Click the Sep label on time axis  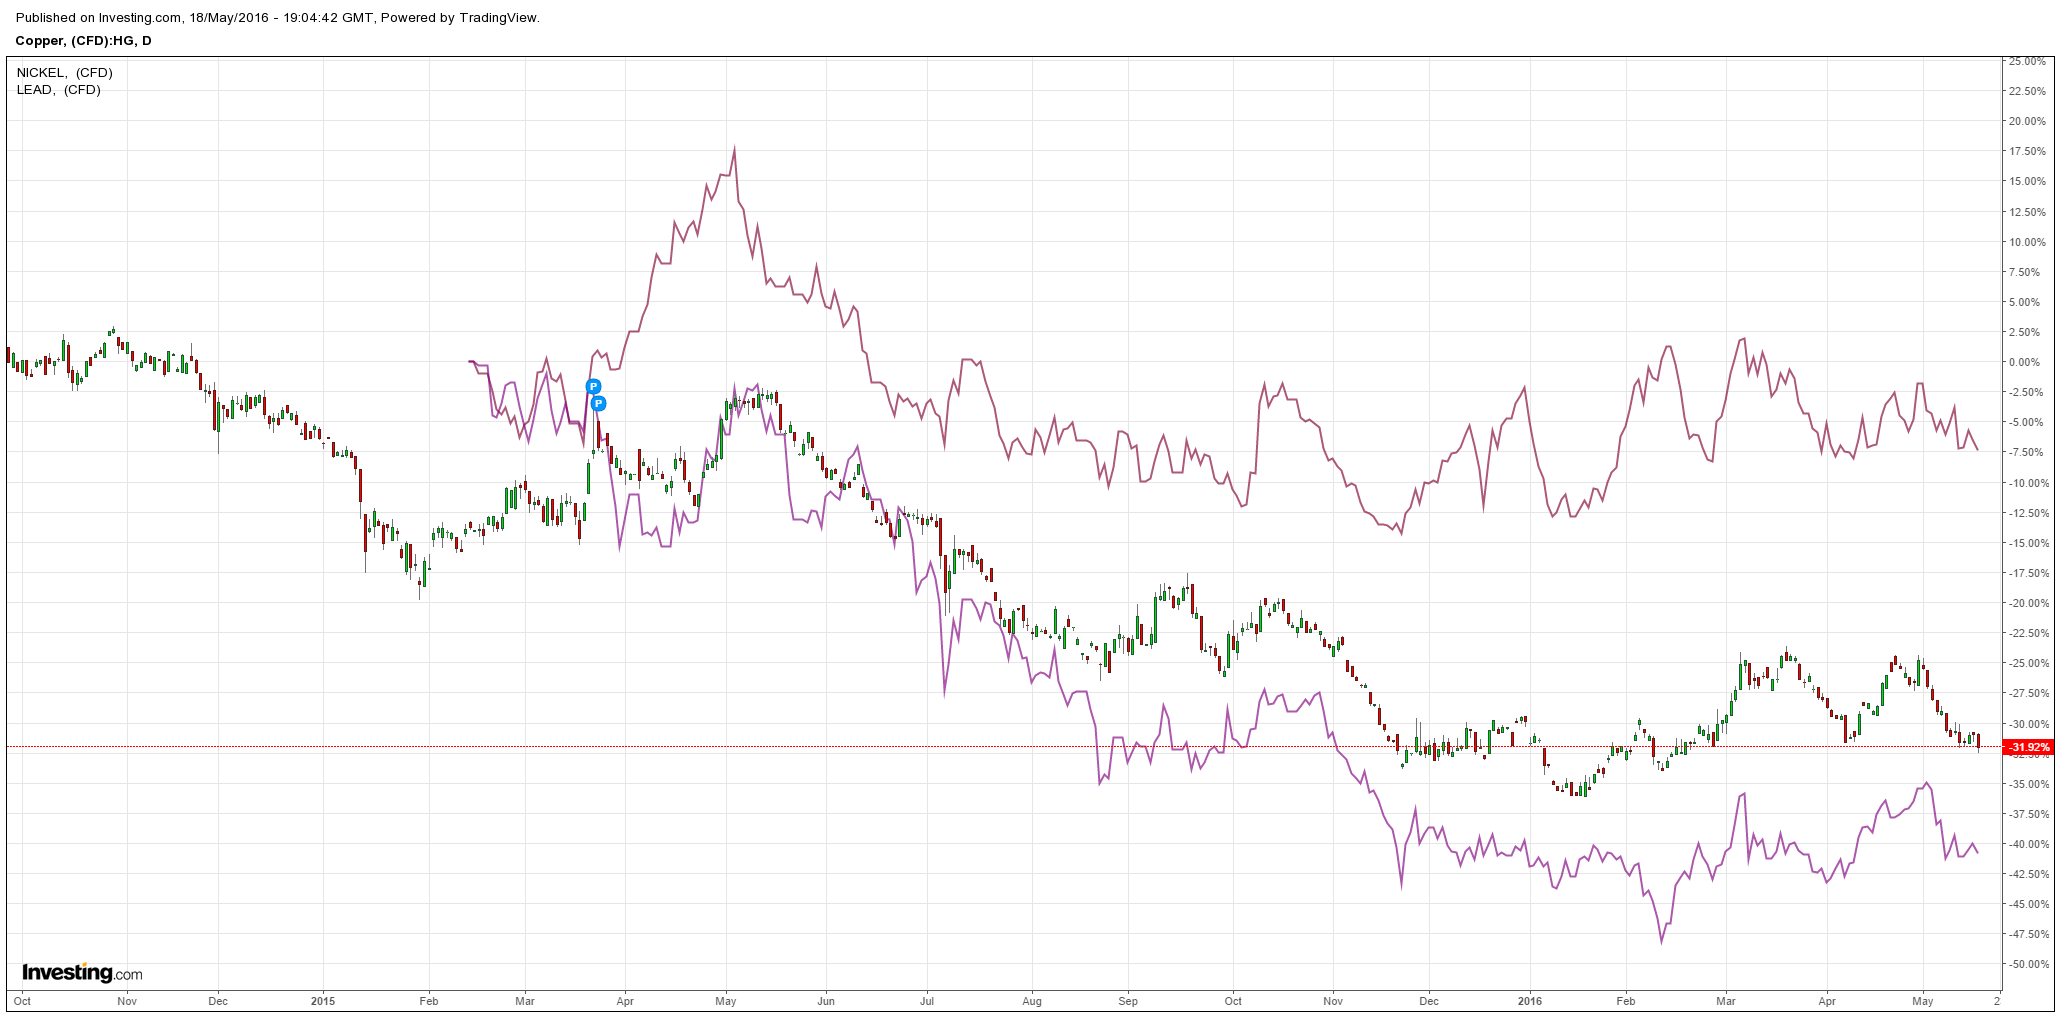[x=1128, y=1001]
